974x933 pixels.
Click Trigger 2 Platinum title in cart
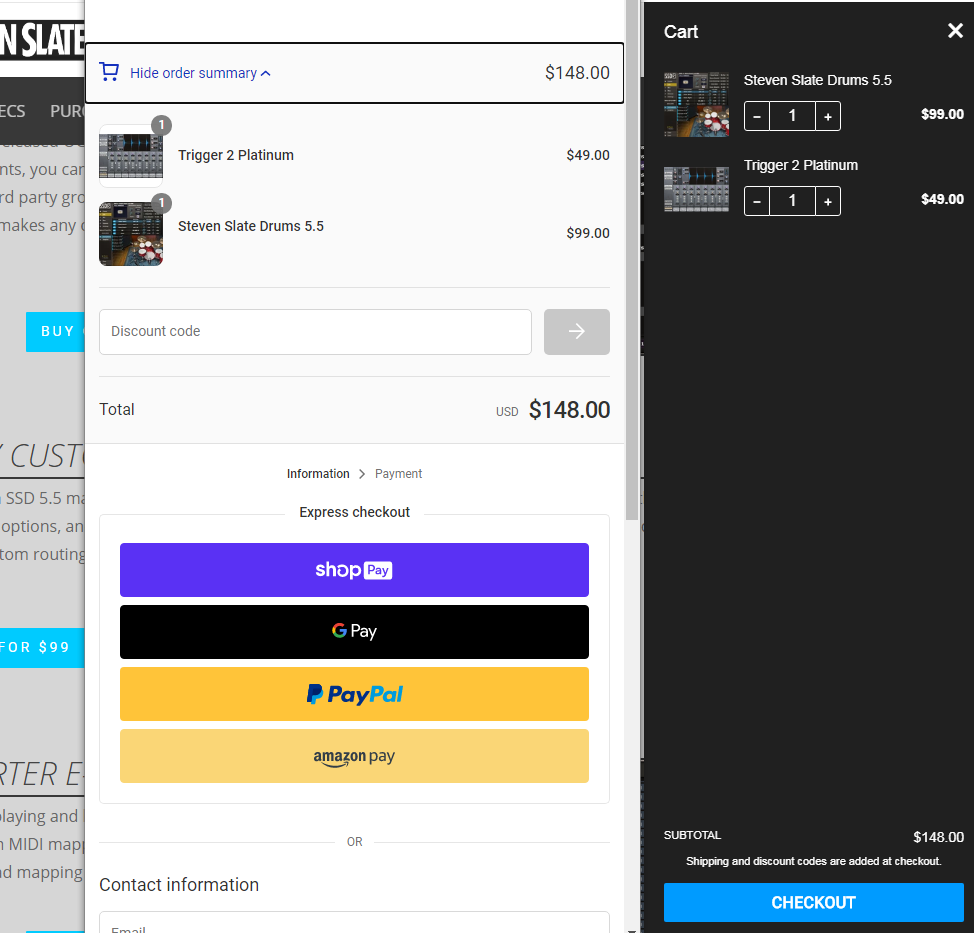click(x=801, y=165)
